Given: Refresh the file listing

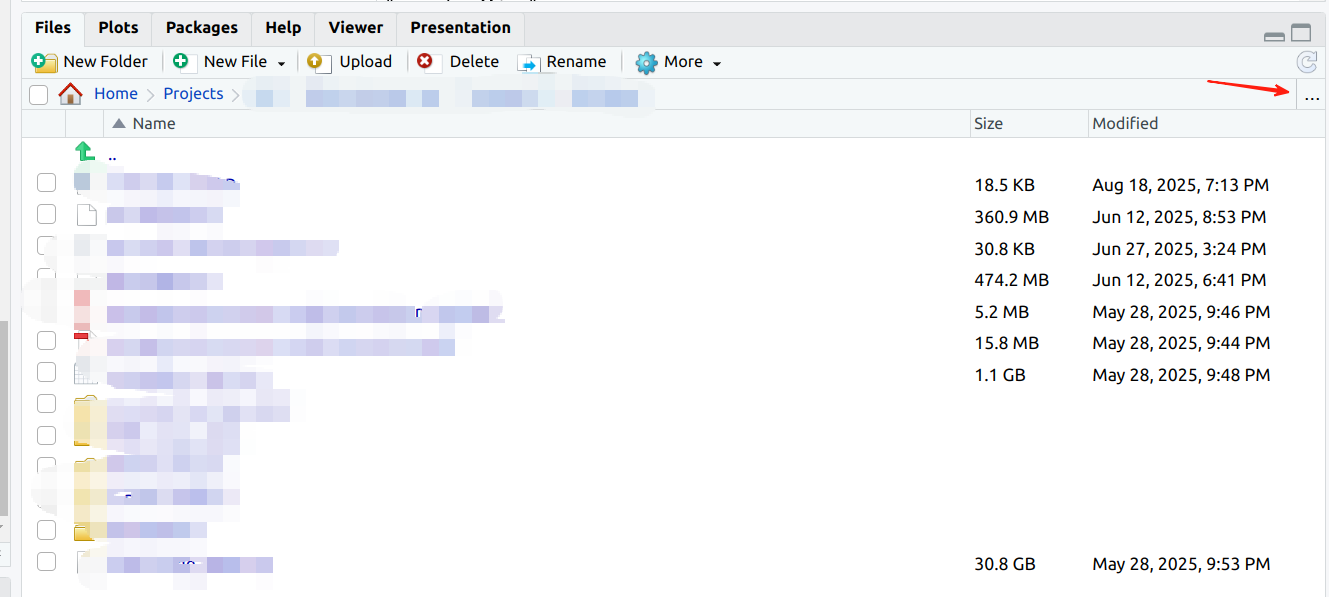Looking at the screenshot, I should pos(1306,62).
